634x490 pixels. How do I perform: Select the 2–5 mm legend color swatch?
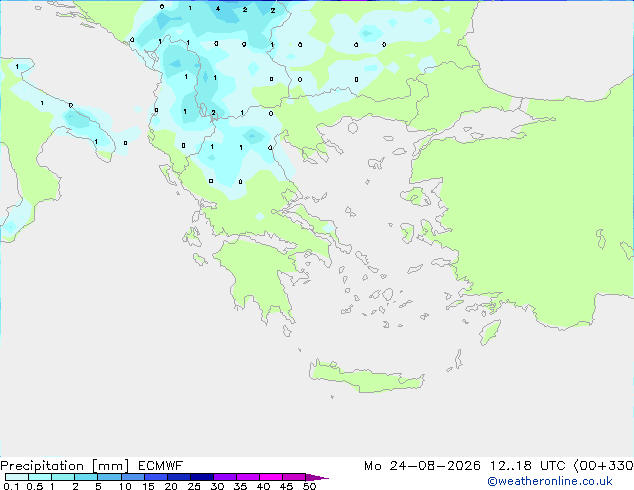(x=86, y=477)
